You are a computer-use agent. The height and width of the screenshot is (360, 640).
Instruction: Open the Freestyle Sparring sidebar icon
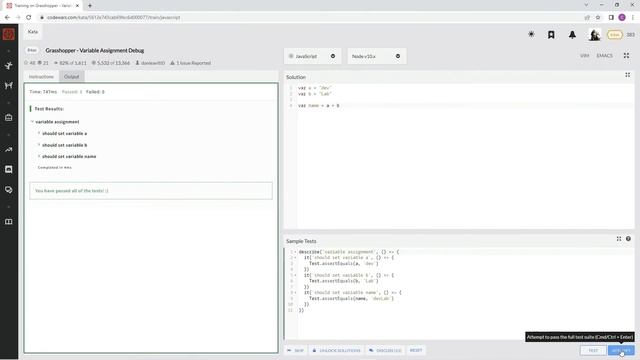(9, 85)
